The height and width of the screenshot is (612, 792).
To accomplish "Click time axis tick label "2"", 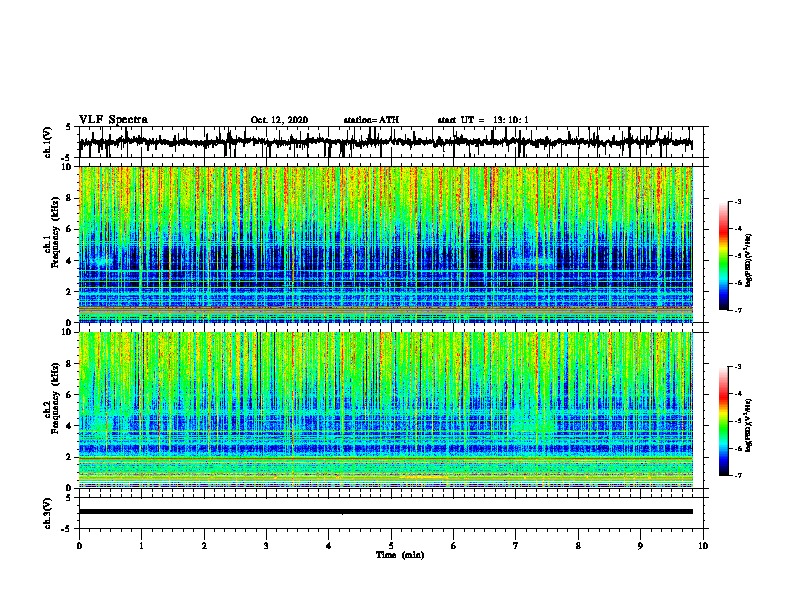I will [x=204, y=546].
